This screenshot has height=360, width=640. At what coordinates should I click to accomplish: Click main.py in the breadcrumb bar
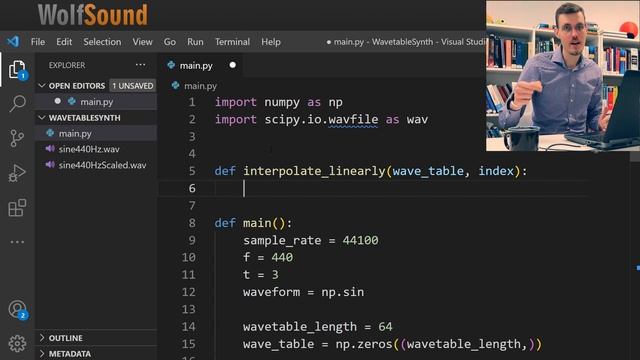point(200,86)
